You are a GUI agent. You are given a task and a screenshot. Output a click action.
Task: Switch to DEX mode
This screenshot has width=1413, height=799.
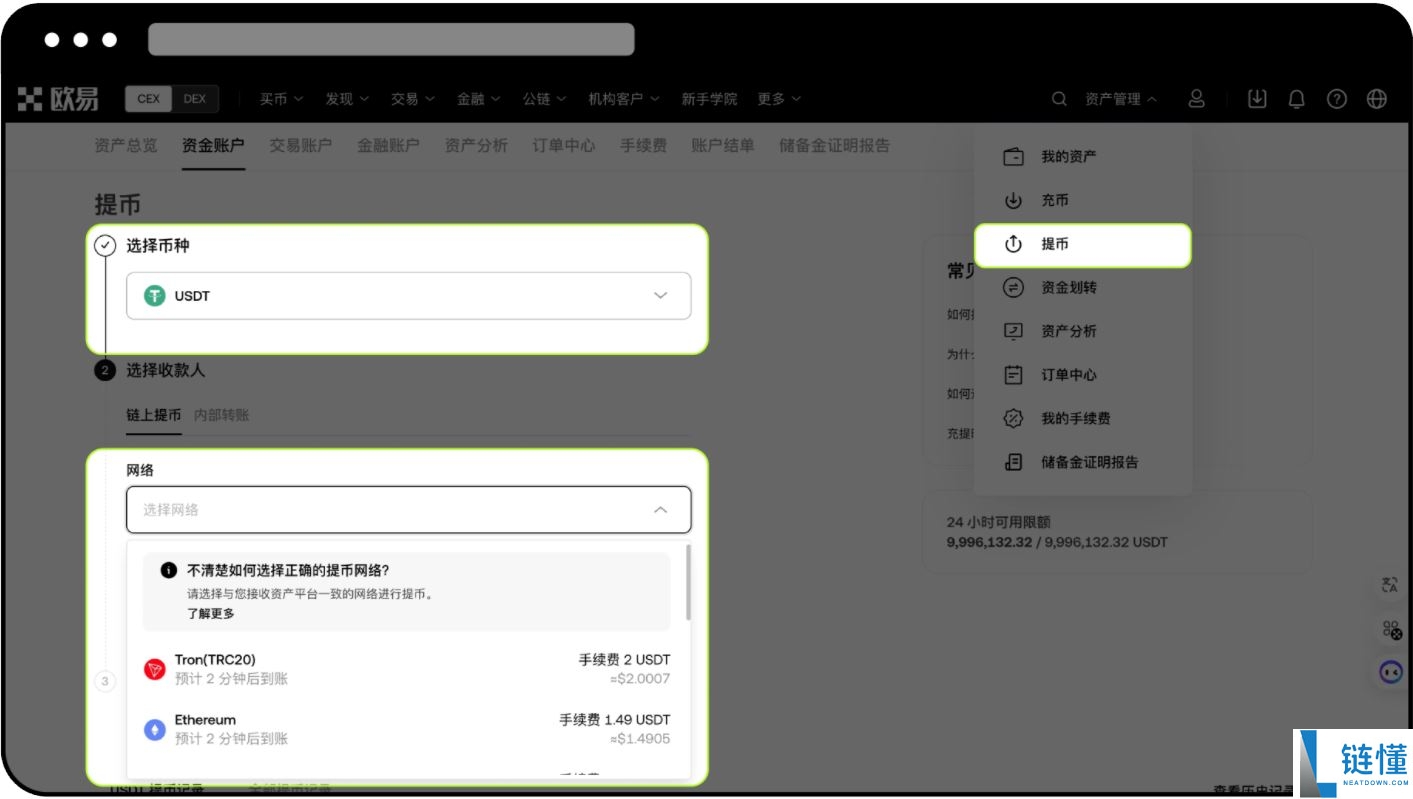pos(195,99)
